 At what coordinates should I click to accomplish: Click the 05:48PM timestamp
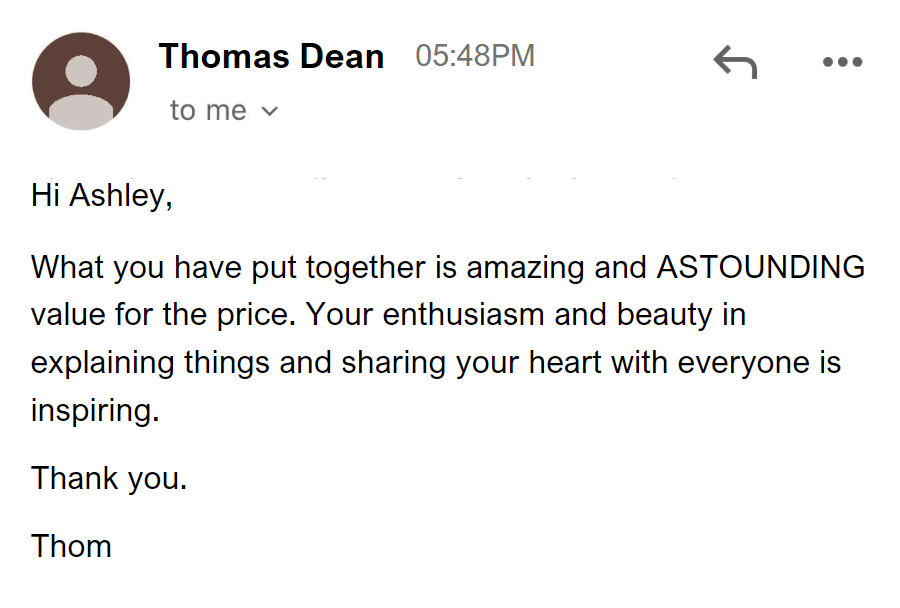[475, 57]
